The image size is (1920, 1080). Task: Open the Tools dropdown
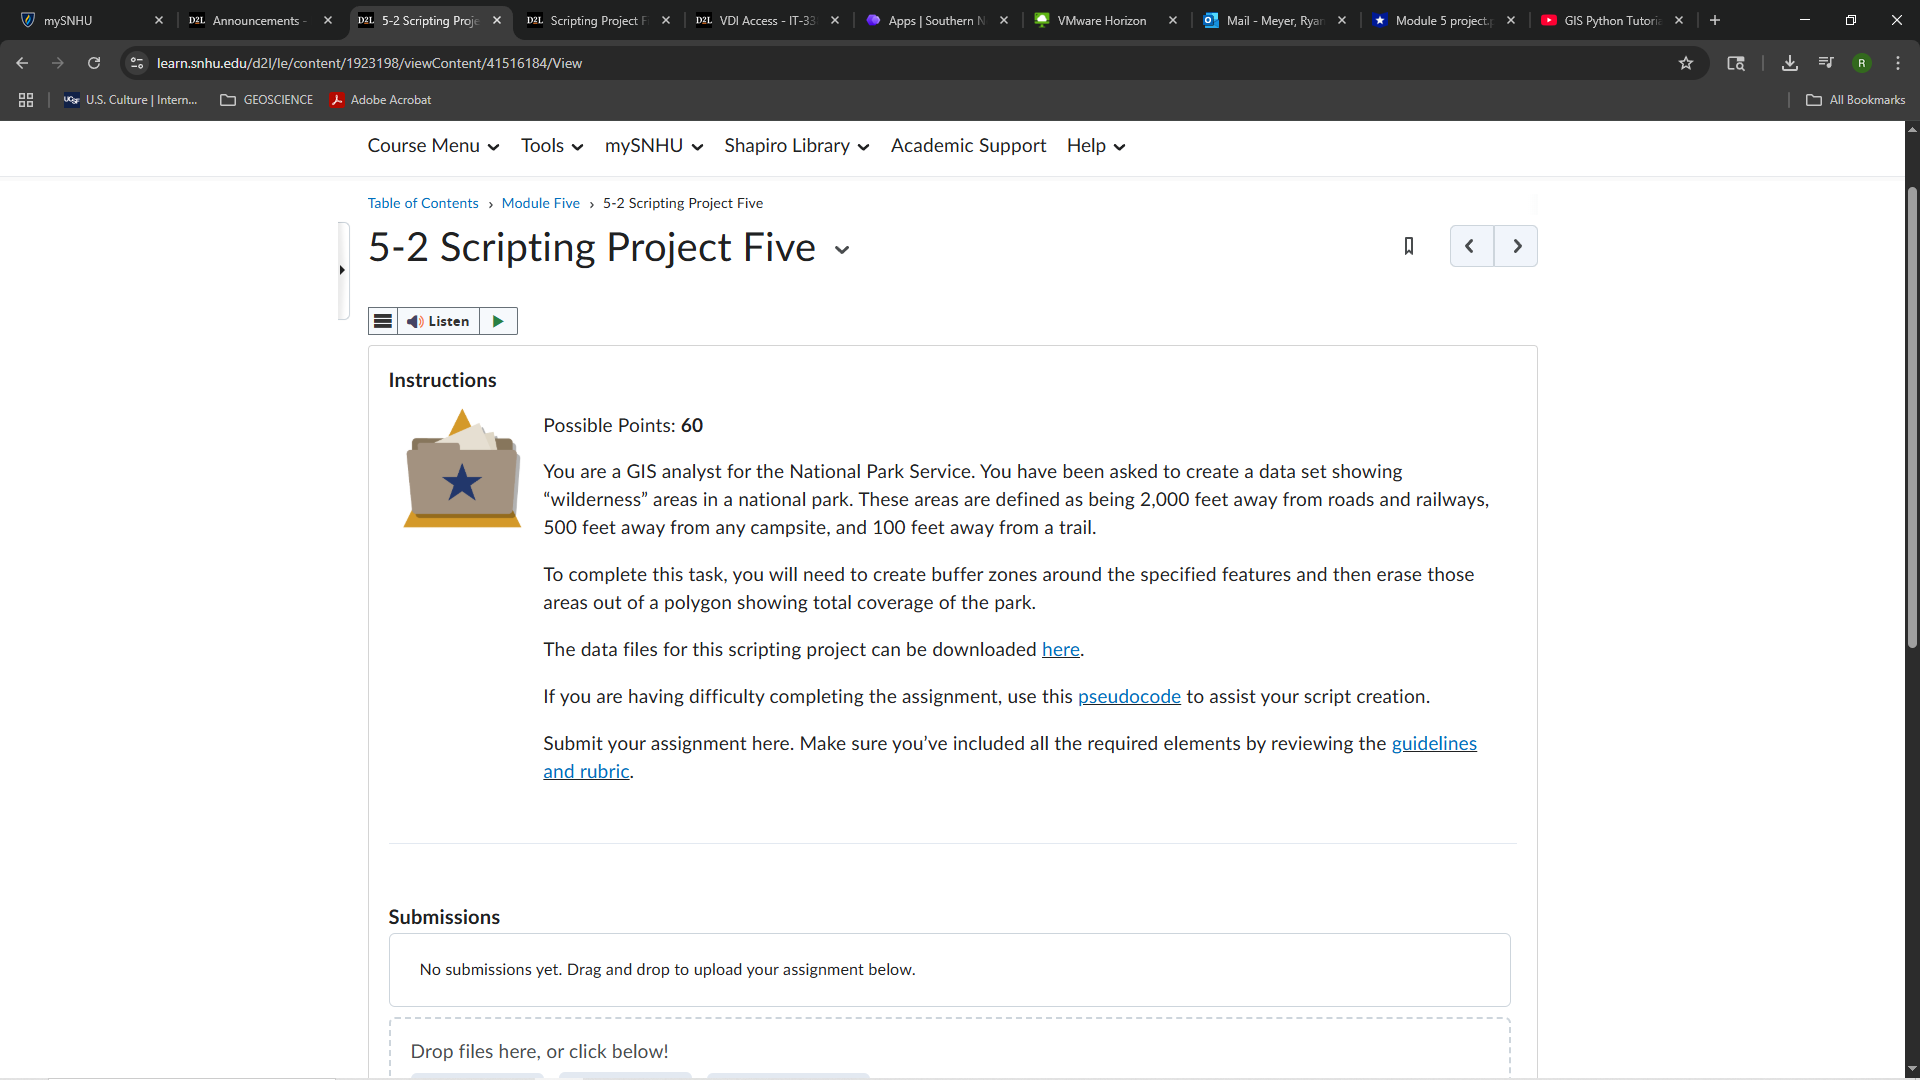551,146
